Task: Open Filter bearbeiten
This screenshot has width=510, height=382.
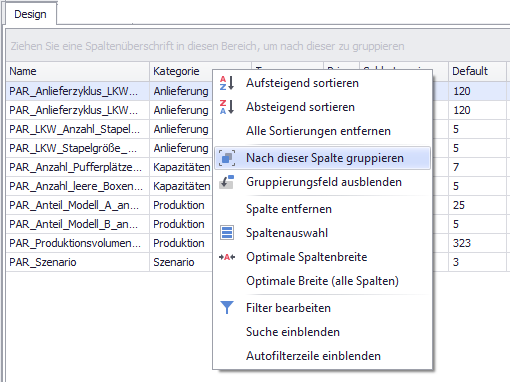Action: pyautogui.click(x=322, y=308)
